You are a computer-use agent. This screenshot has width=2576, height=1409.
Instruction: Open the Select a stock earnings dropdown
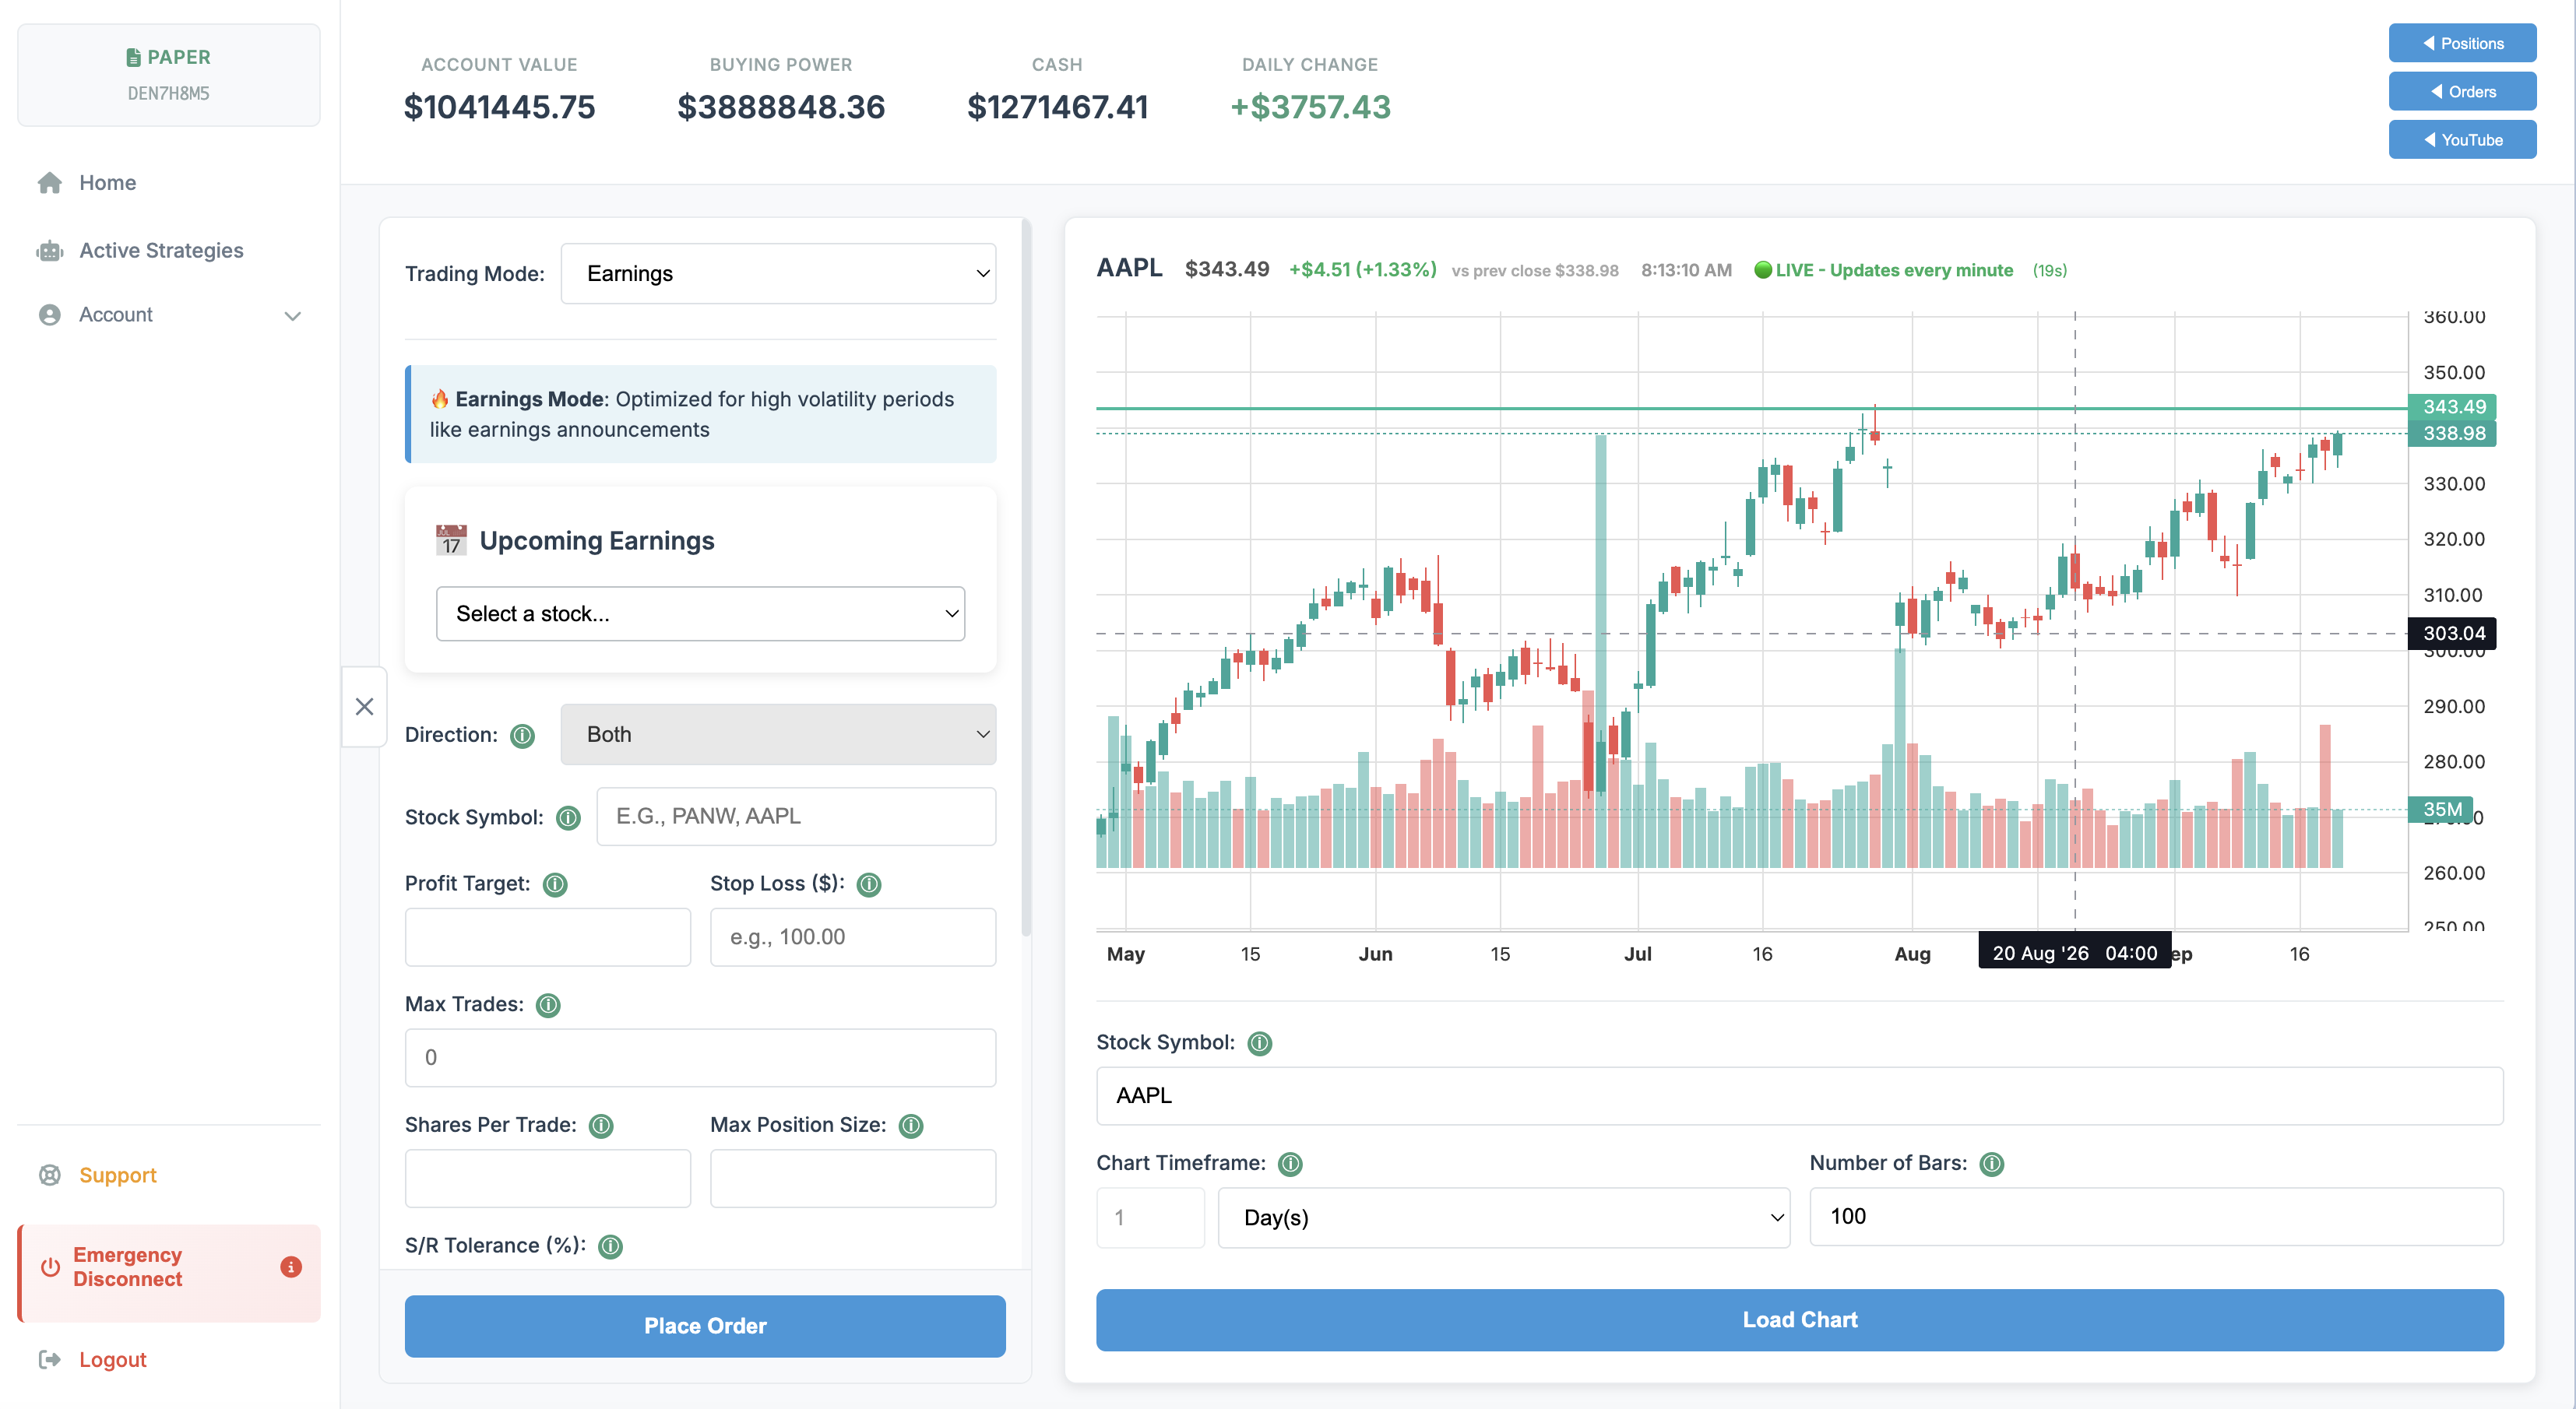tap(700, 614)
